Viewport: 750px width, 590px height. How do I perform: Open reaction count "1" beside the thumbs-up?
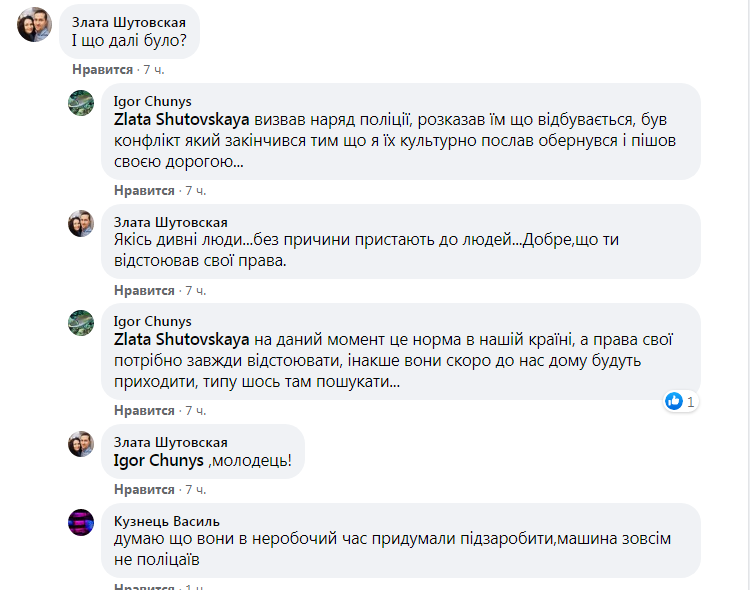(x=691, y=401)
